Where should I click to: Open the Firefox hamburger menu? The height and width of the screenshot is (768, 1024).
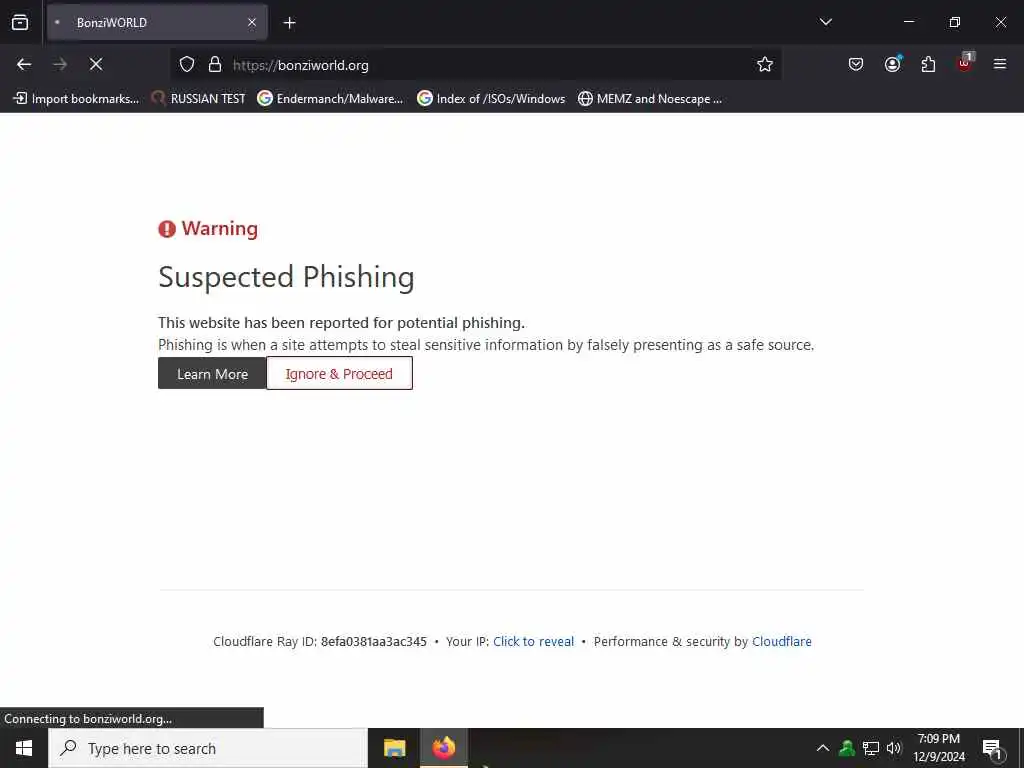coord(1000,64)
